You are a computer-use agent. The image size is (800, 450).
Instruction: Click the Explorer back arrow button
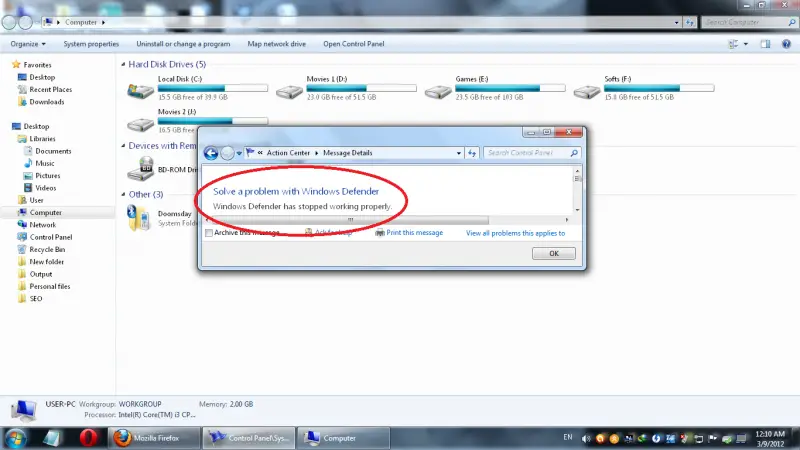[x=9, y=22]
